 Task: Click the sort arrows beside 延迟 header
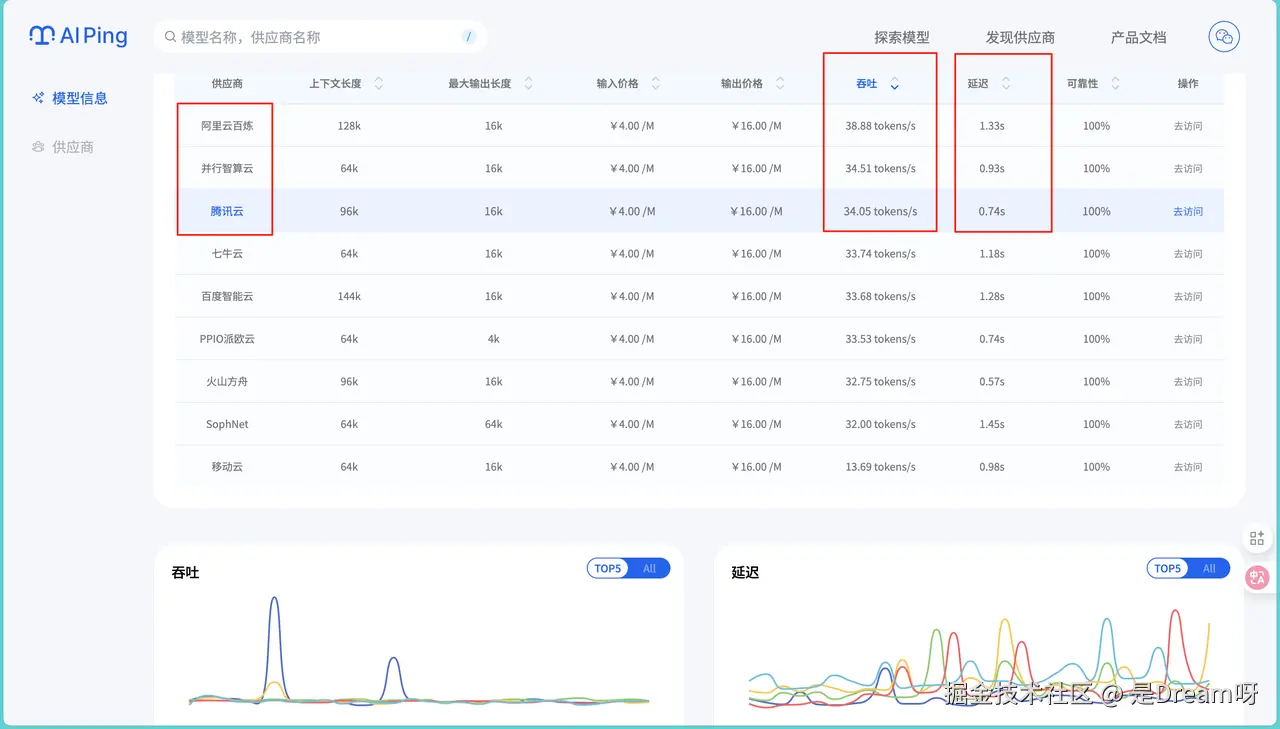coord(1006,84)
